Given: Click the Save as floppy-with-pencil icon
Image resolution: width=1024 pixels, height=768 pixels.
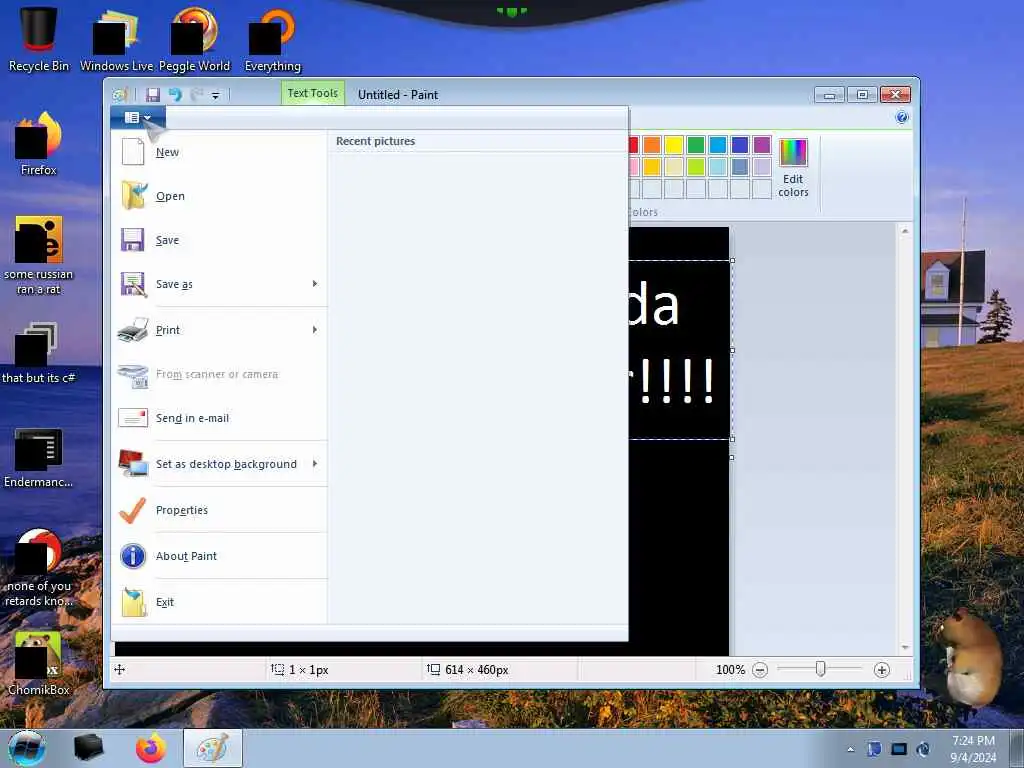Looking at the screenshot, I should 133,284.
